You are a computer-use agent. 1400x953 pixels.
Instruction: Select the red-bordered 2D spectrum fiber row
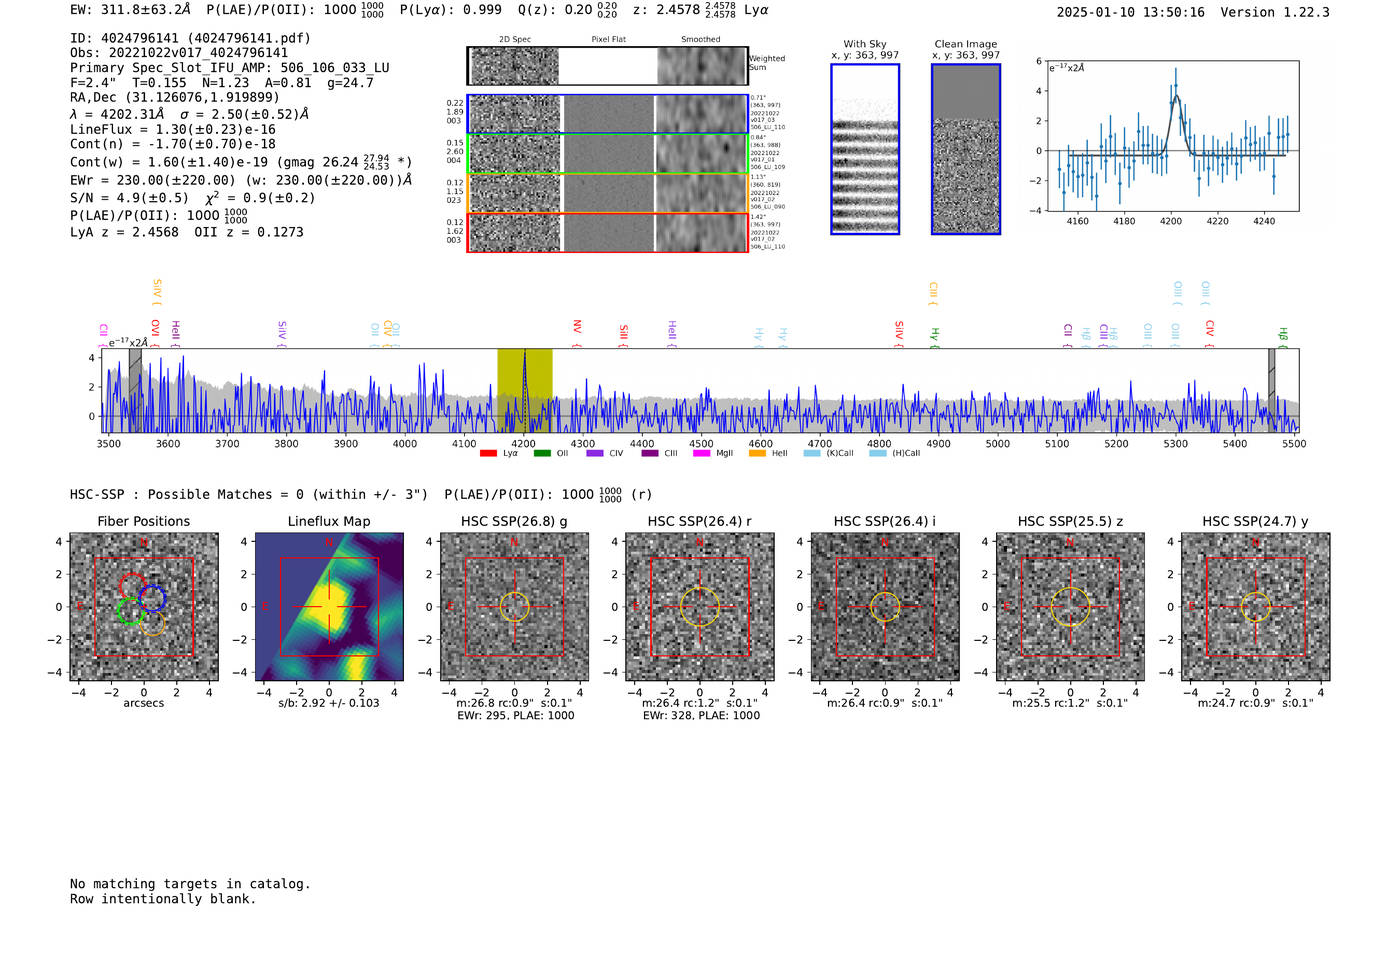(607, 232)
